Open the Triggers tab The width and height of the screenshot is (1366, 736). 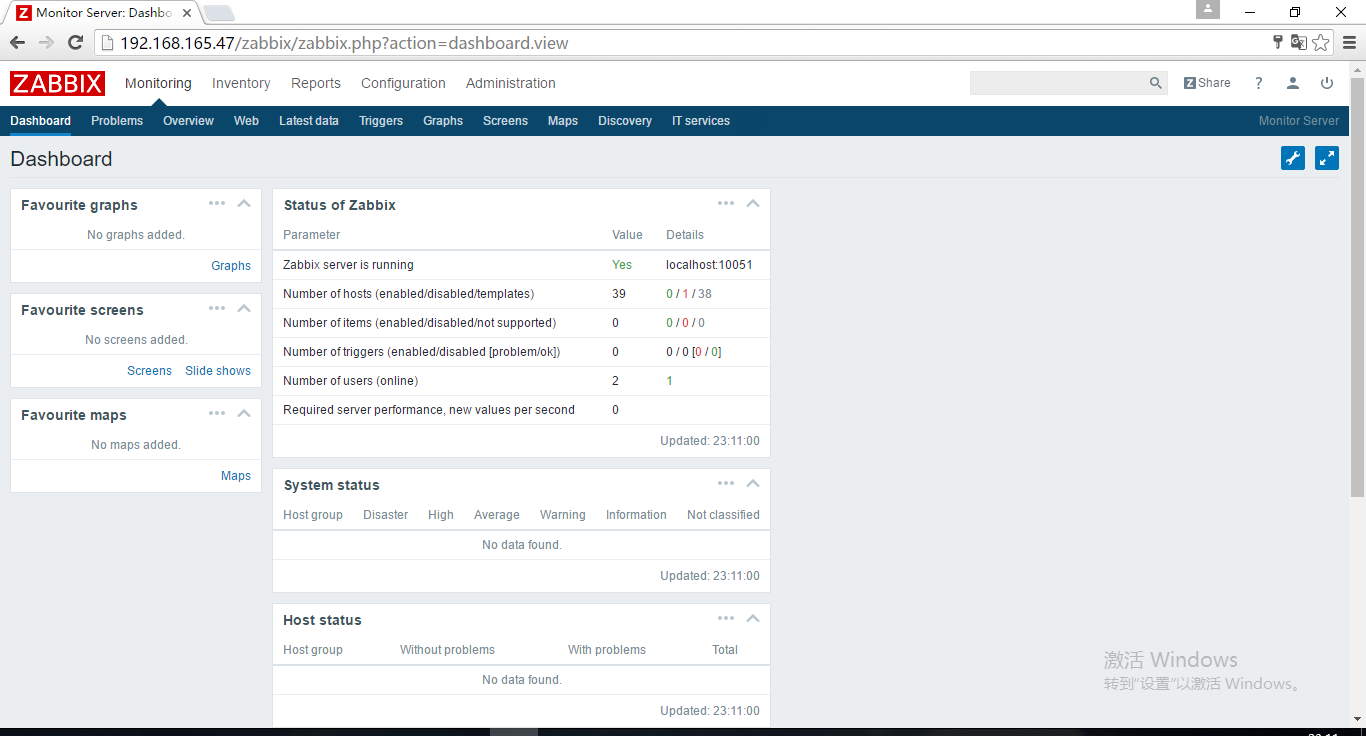coord(381,121)
